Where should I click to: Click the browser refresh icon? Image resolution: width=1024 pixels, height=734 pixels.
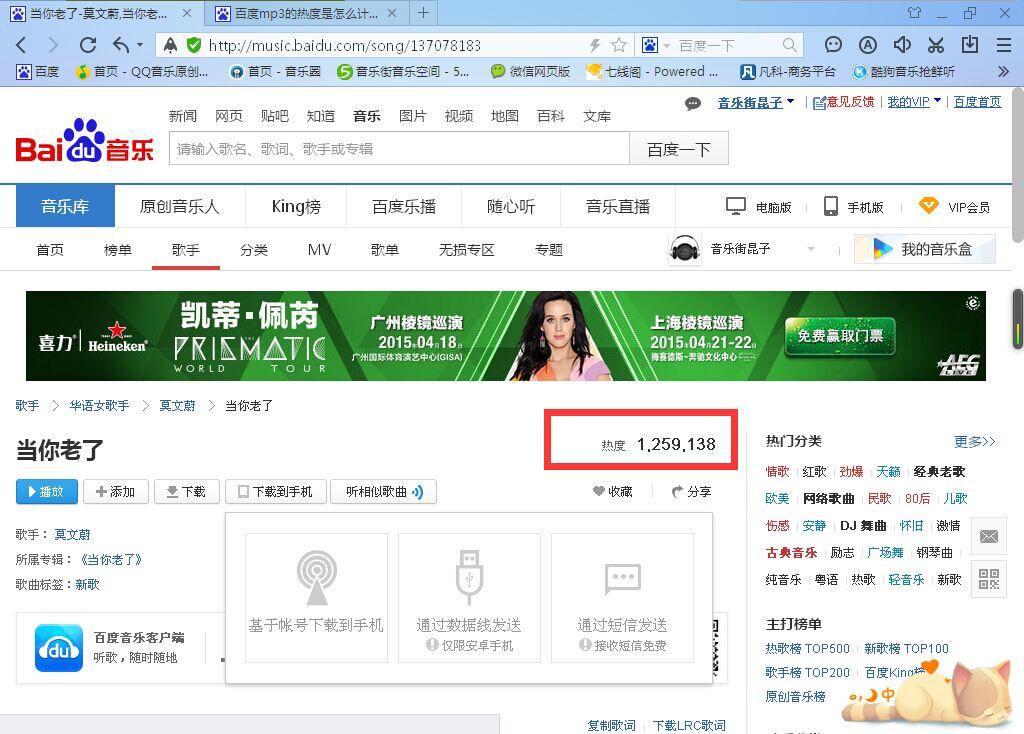(87, 45)
